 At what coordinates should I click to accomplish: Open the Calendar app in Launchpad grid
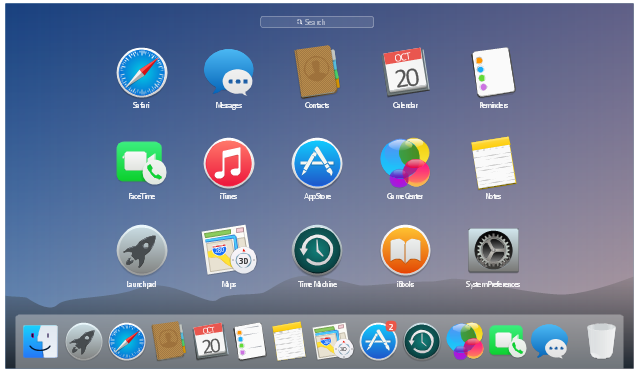click(x=406, y=72)
